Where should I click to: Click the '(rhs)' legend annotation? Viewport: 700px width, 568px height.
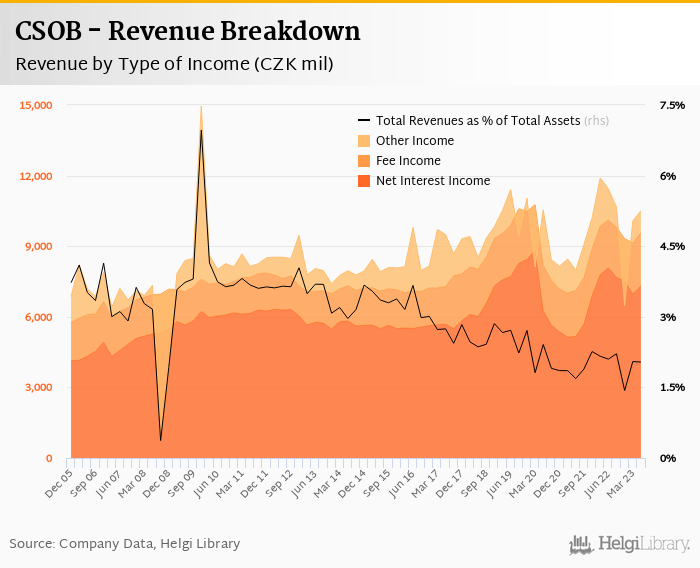(596, 121)
